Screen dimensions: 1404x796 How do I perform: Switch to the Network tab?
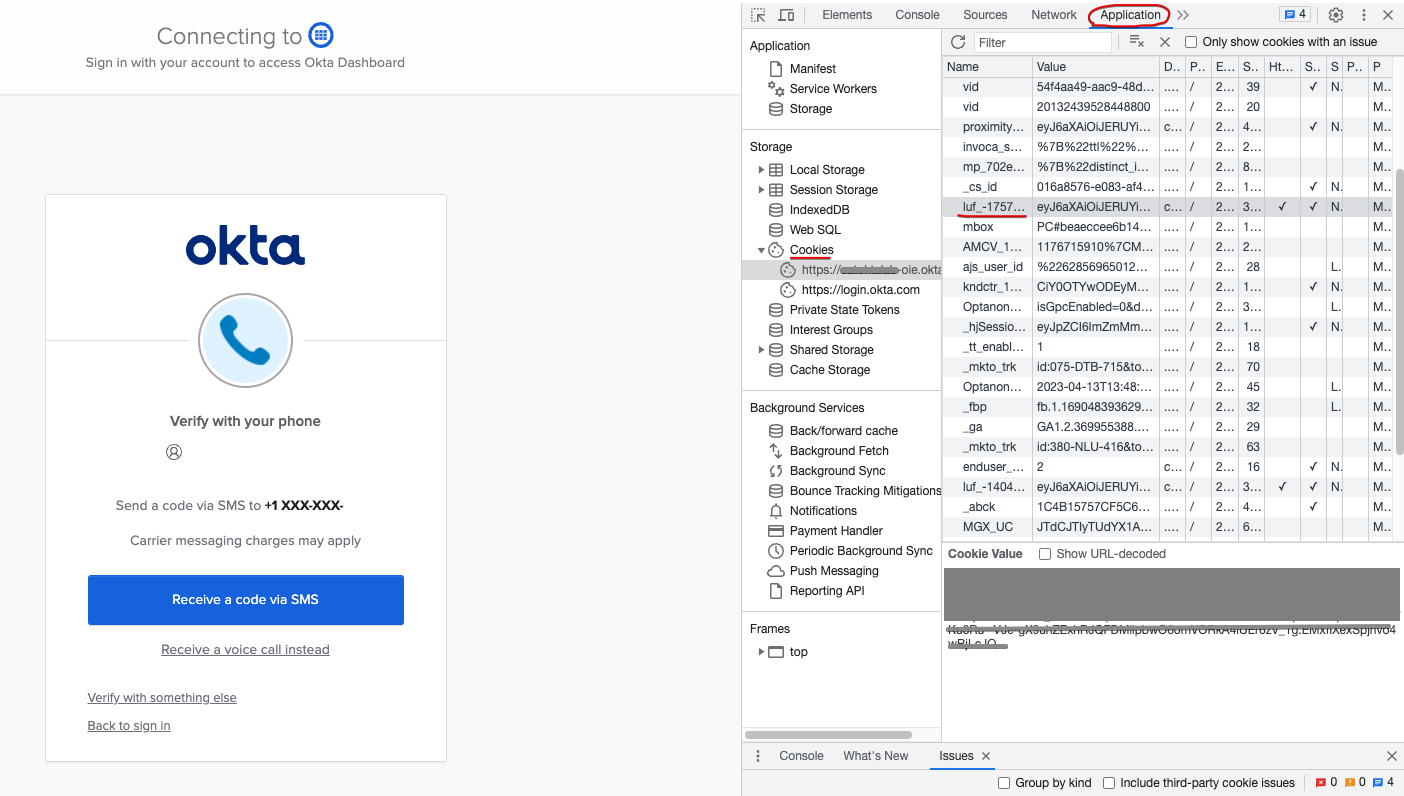tap(1054, 15)
